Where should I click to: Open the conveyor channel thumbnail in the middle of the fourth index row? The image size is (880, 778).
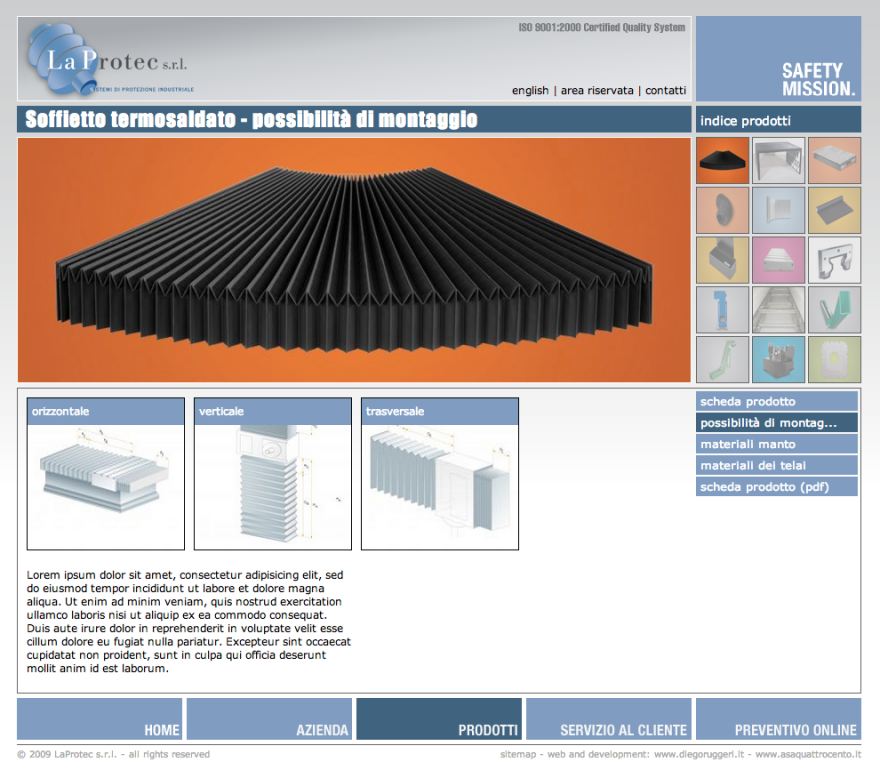[x=778, y=310]
